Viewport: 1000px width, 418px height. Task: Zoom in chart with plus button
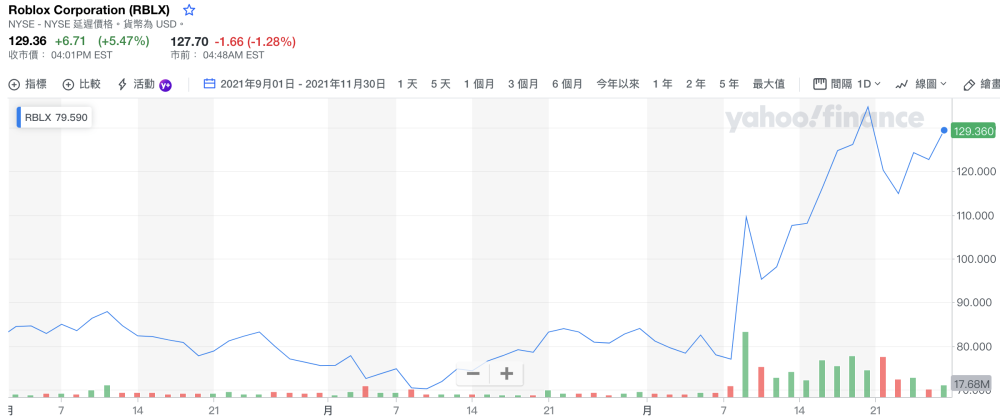click(x=507, y=374)
